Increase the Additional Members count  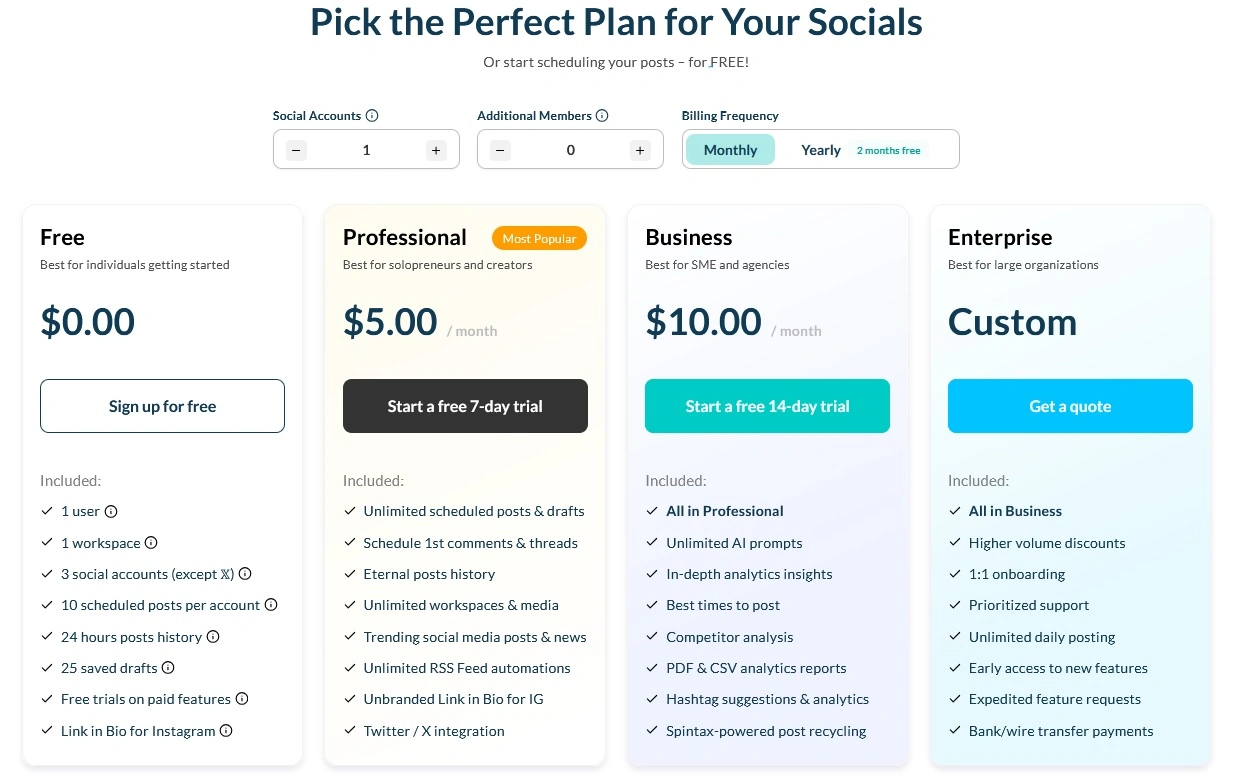640,149
